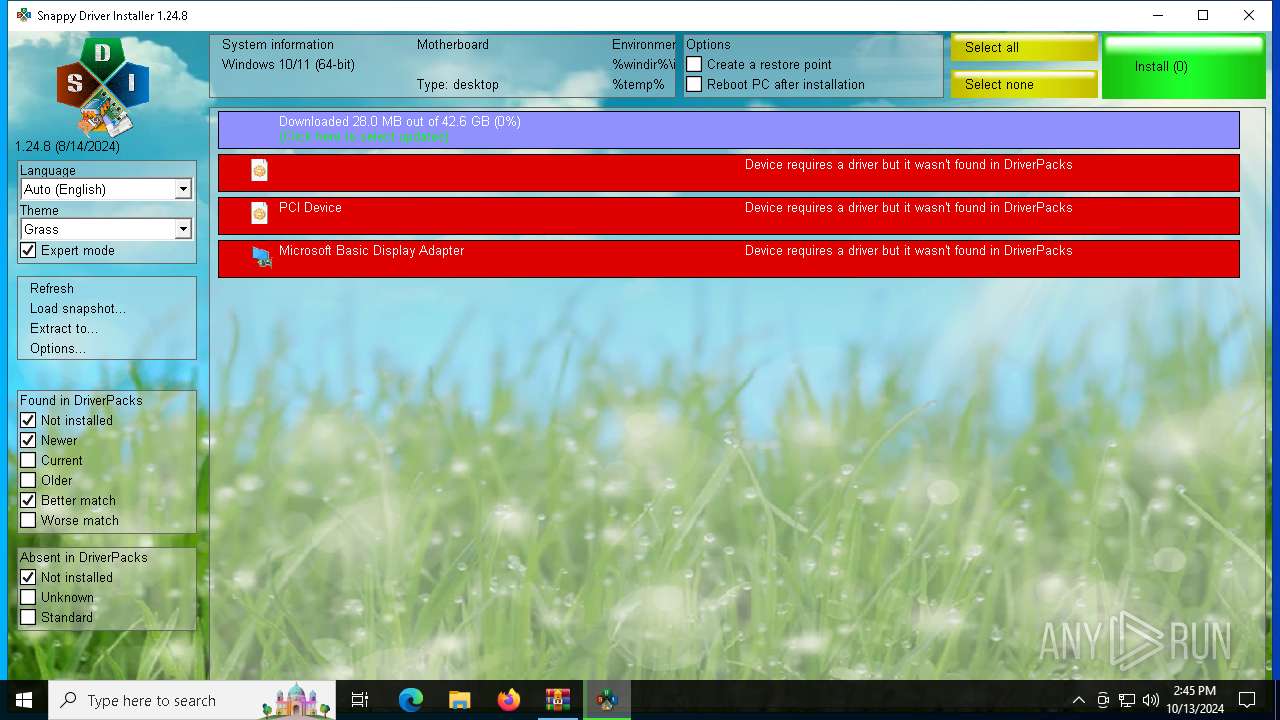Show hidden system tray icons

pos(1078,700)
